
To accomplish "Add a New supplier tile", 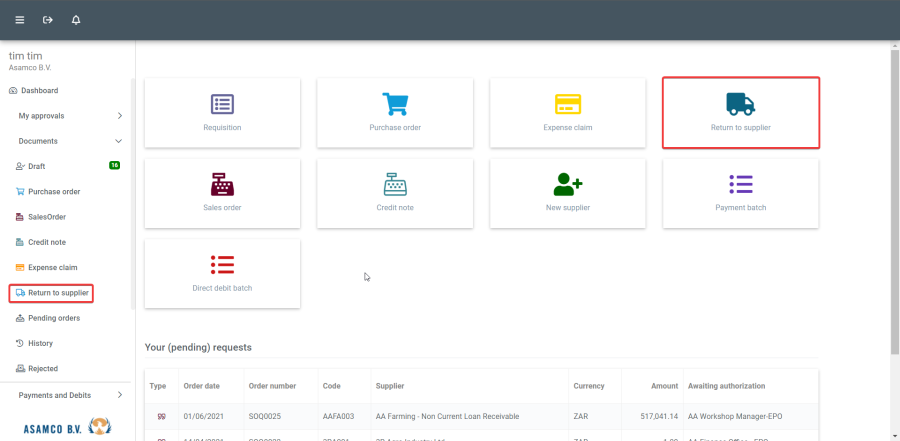I will tap(568, 192).
